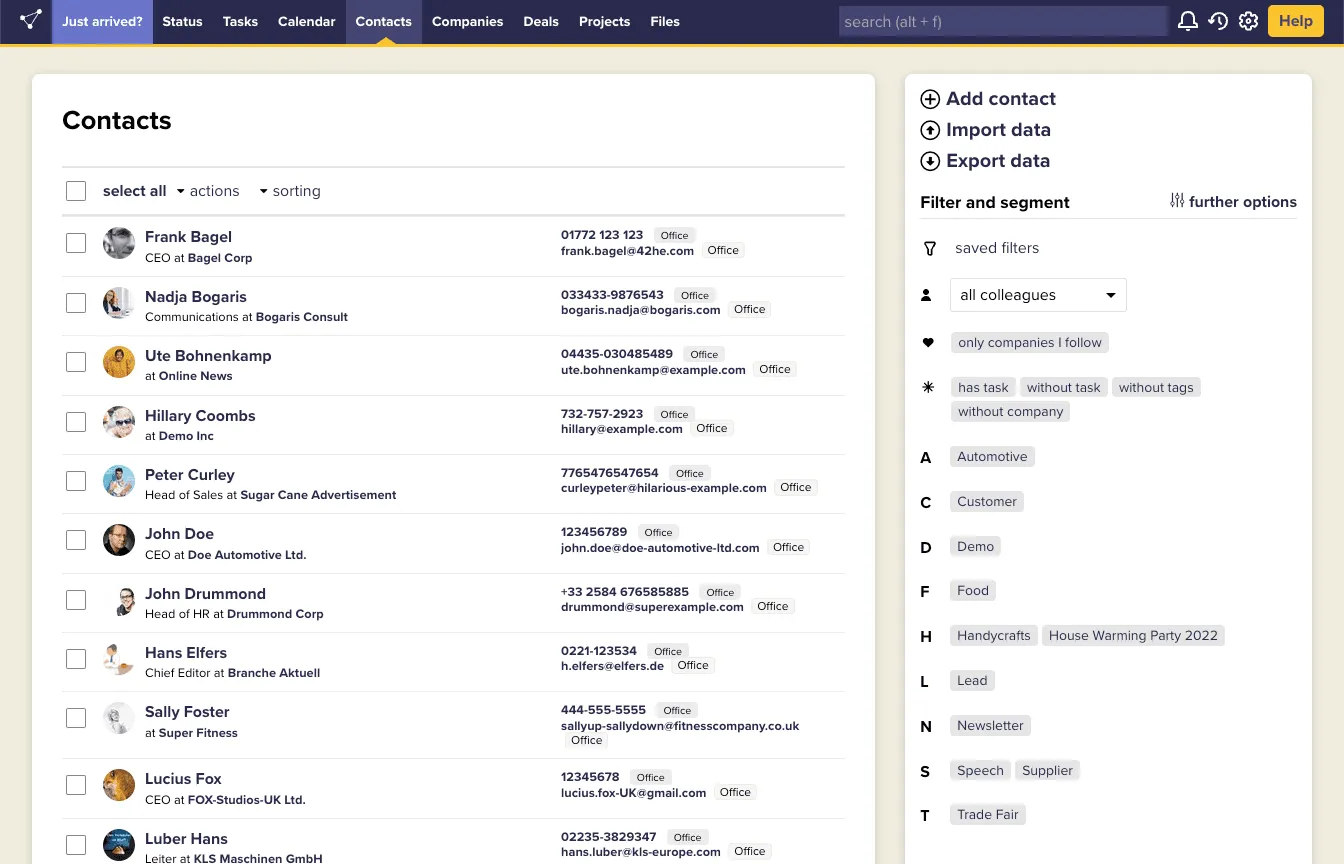Switch to the Deals tab
The height and width of the screenshot is (864, 1344).
point(541,21)
